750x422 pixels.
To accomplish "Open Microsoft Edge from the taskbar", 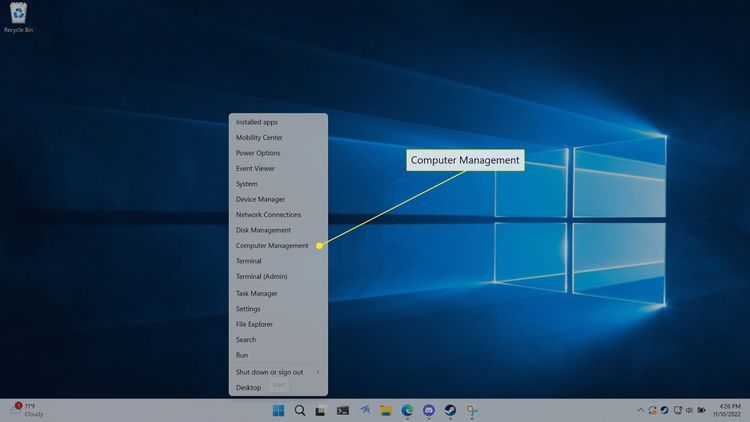I will [407, 410].
